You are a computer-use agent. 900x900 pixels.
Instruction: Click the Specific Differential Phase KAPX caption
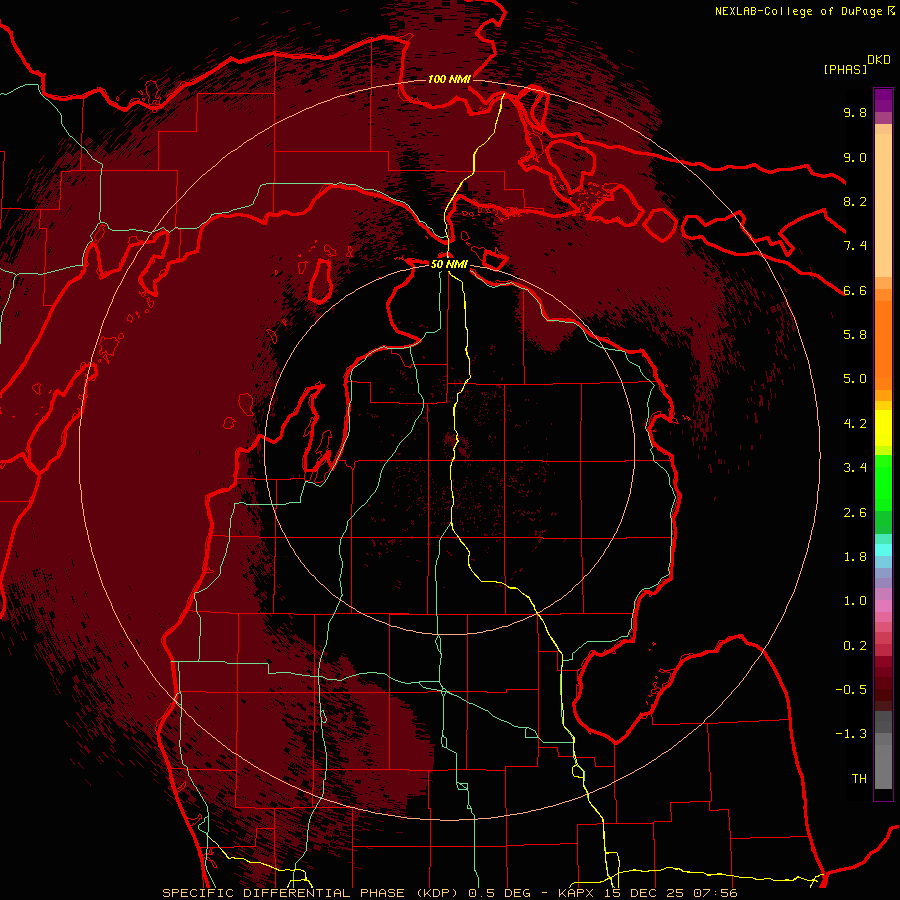click(449, 893)
